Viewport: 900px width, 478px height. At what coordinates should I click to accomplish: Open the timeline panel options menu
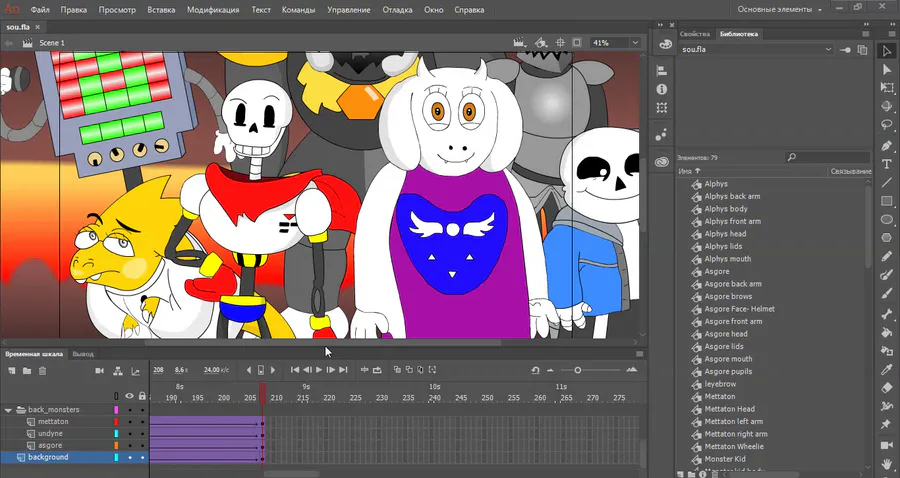point(639,354)
